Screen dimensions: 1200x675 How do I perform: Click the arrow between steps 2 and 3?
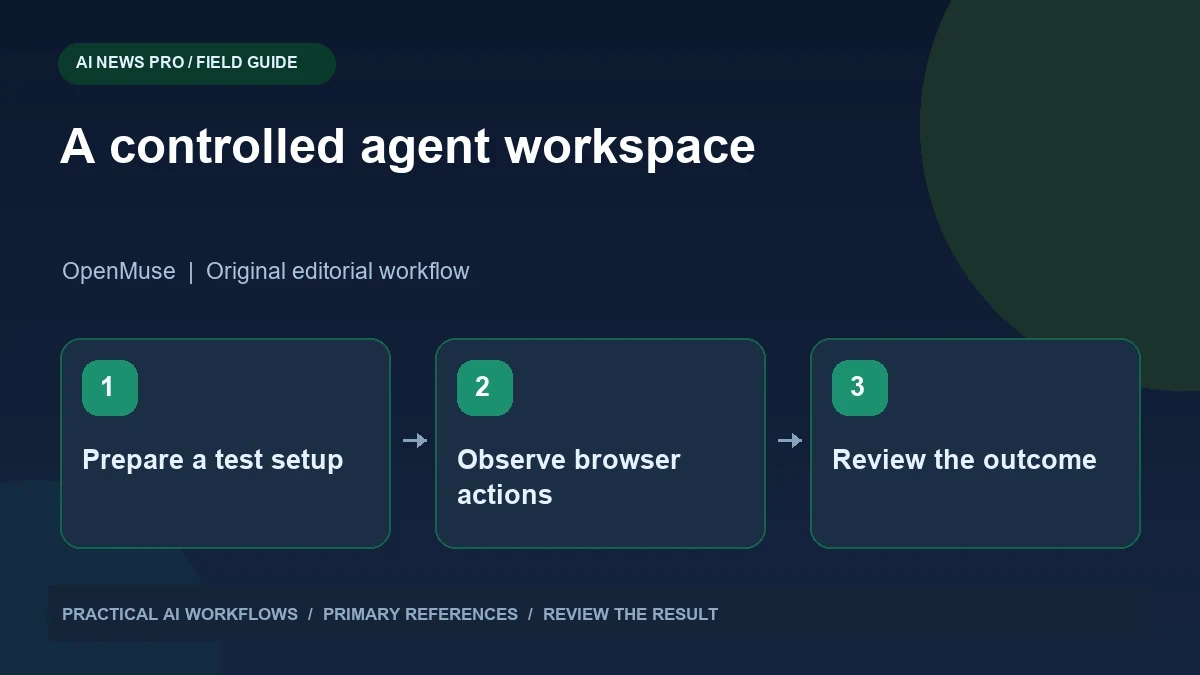(789, 440)
